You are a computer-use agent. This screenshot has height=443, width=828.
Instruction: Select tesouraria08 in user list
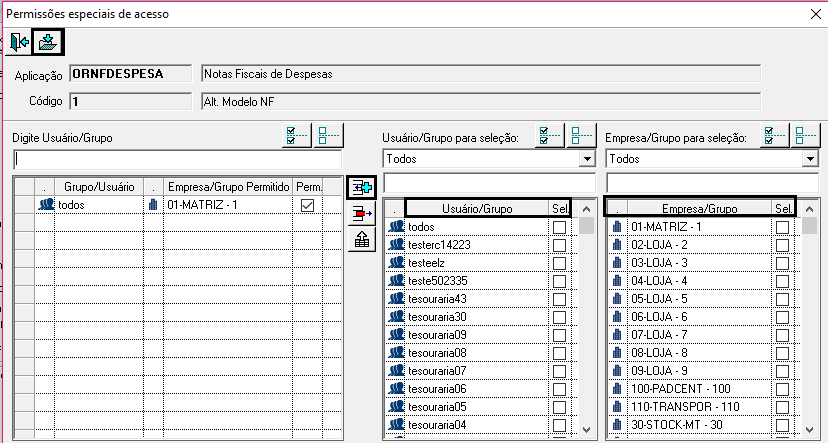point(478,353)
